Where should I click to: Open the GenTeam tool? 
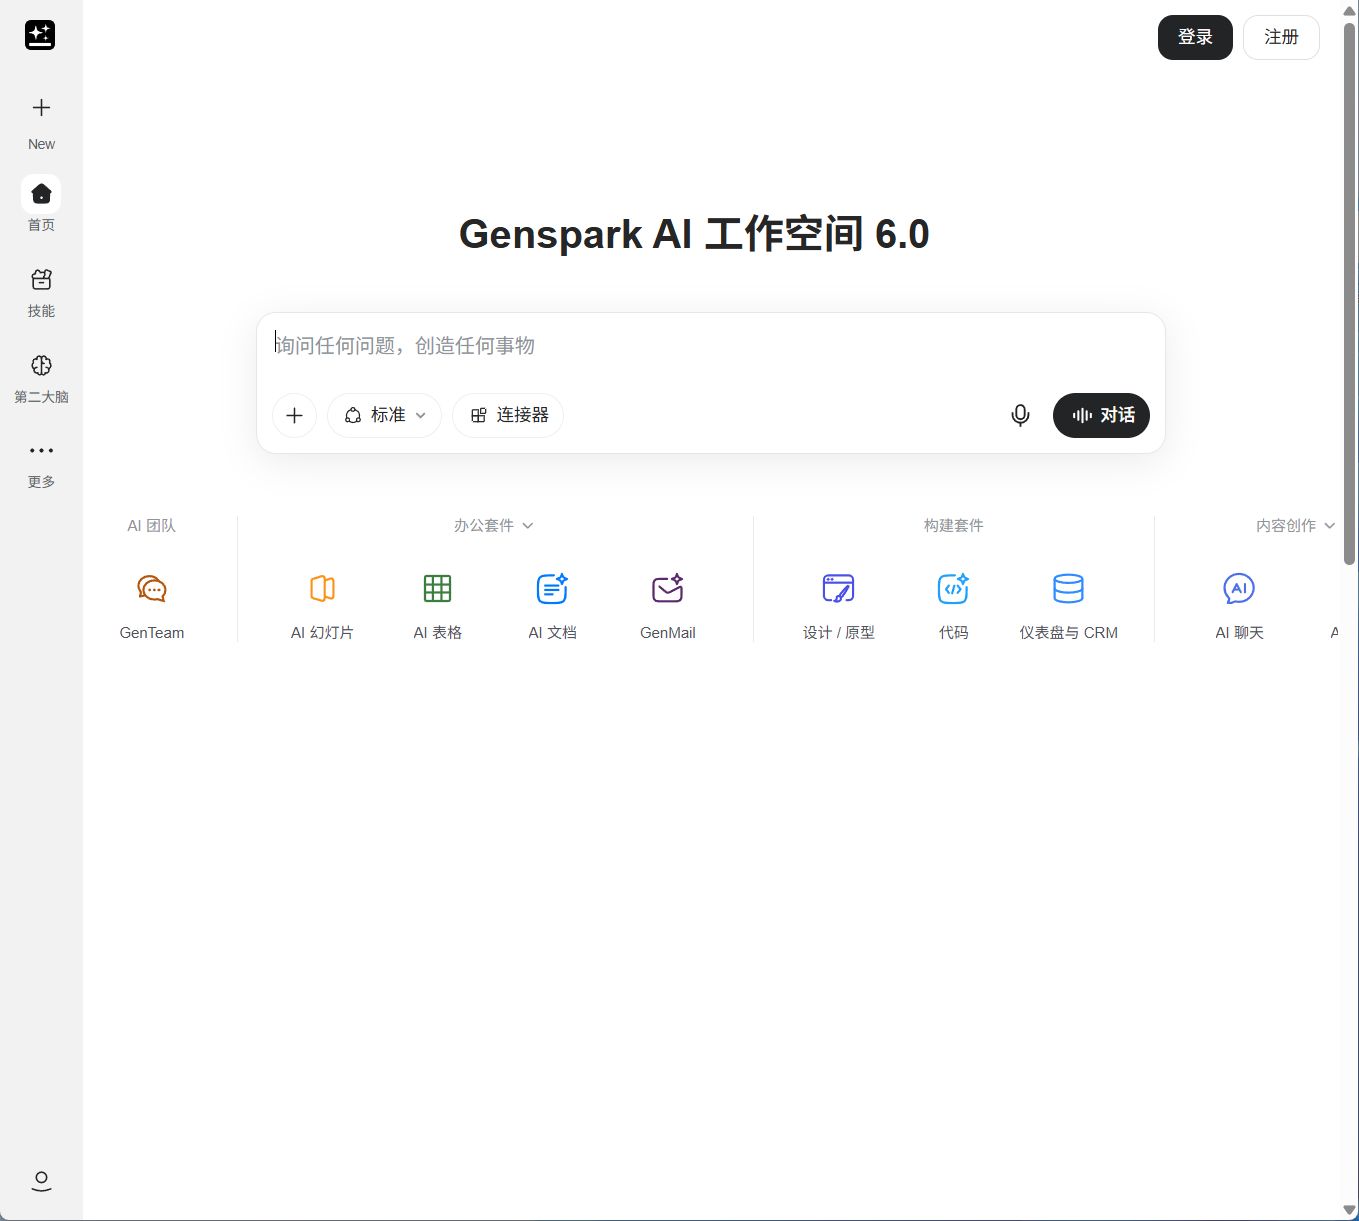152,606
